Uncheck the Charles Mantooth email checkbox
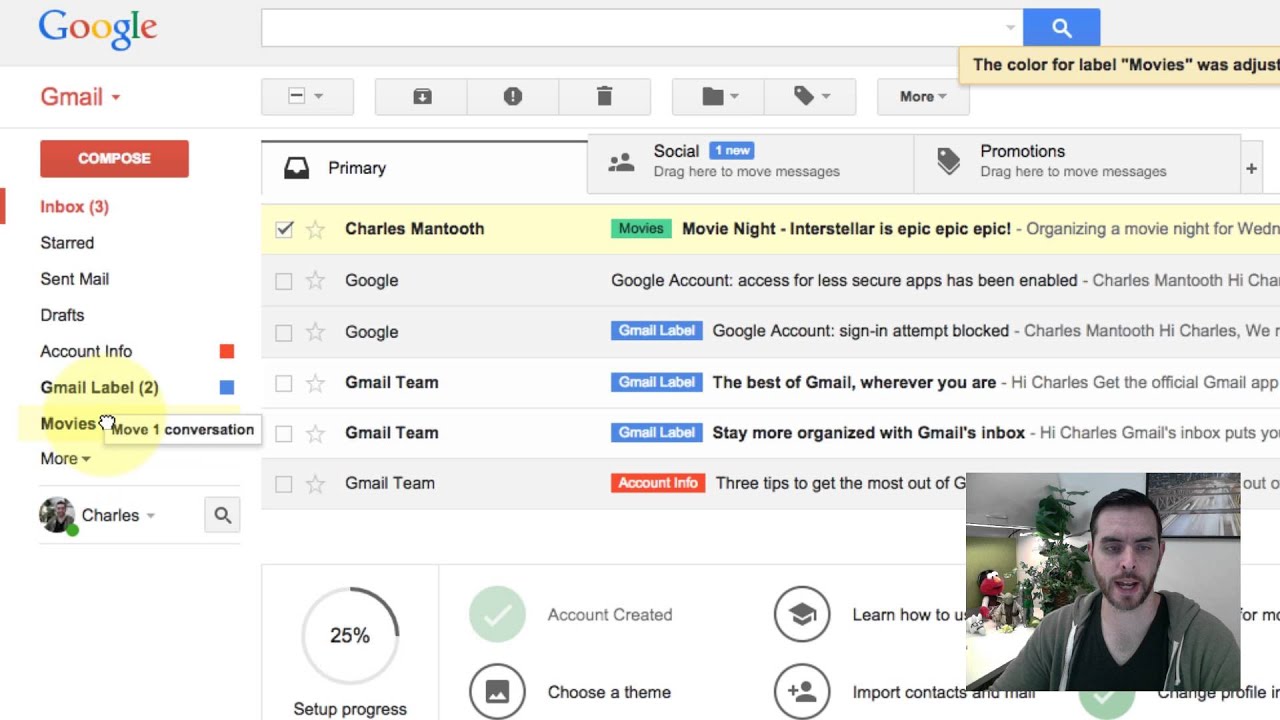1280x720 pixels. click(284, 229)
